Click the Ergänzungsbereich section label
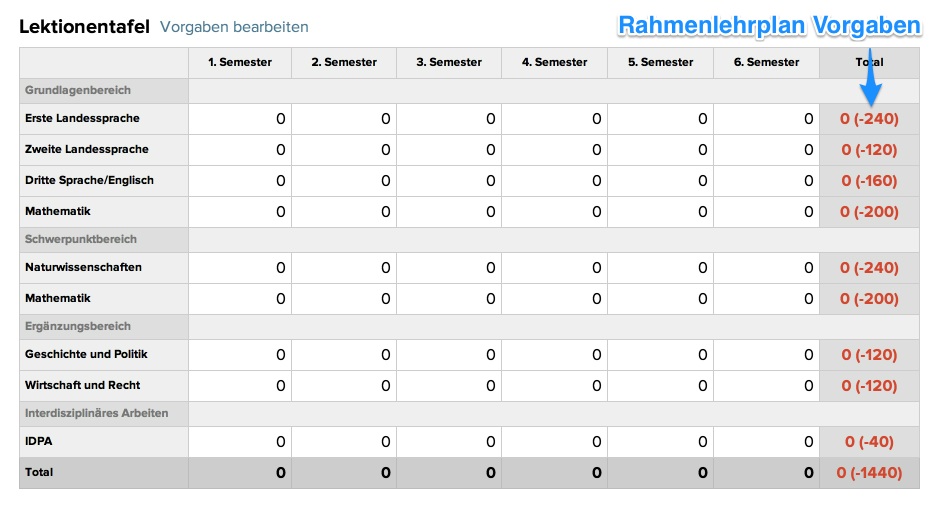Image resolution: width=938 pixels, height=510 pixels. tap(78, 326)
